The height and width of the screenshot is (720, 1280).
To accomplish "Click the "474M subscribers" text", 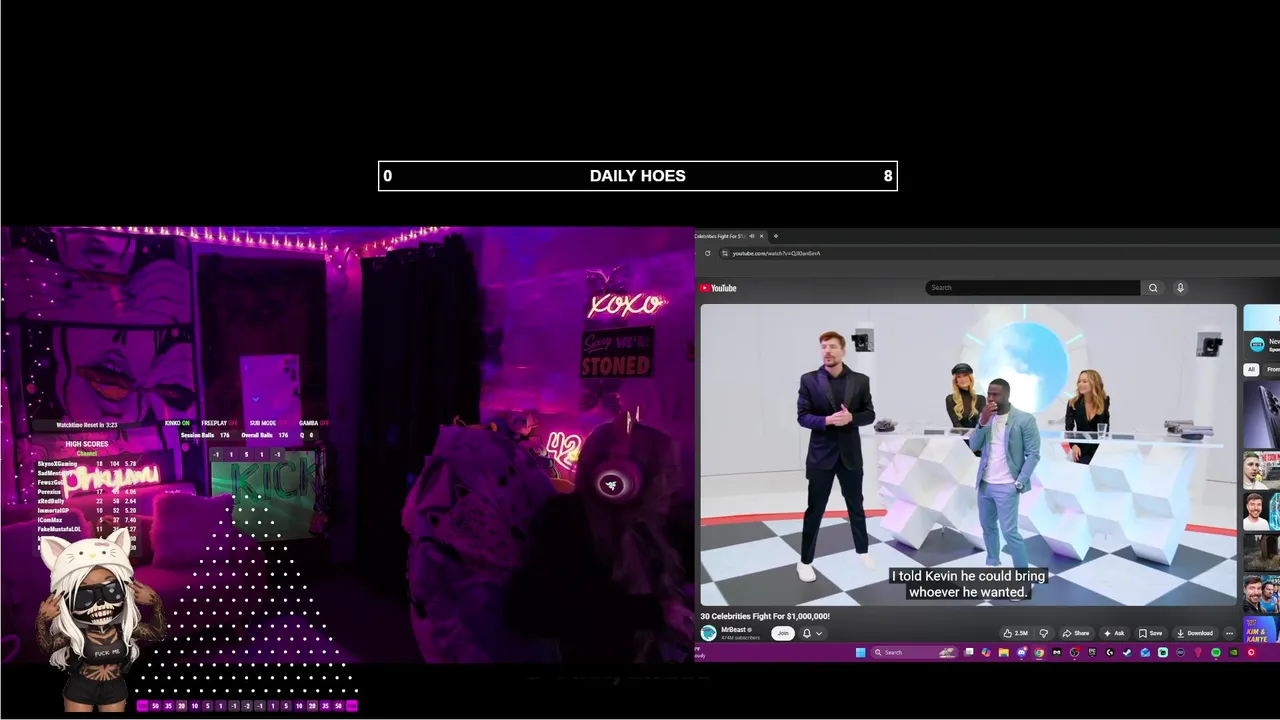I will click(740, 637).
